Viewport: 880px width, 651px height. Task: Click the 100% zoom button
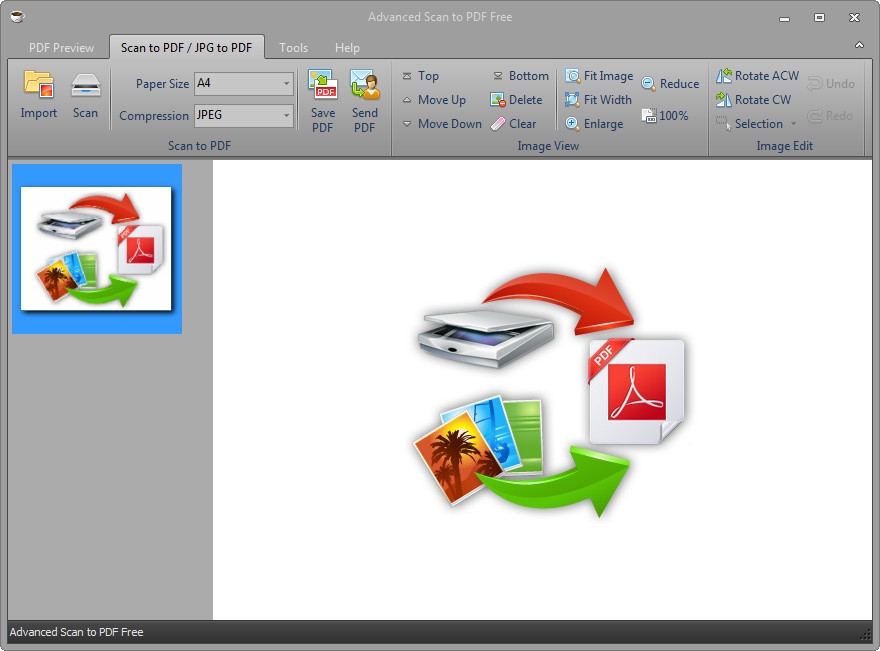point(667,115)
